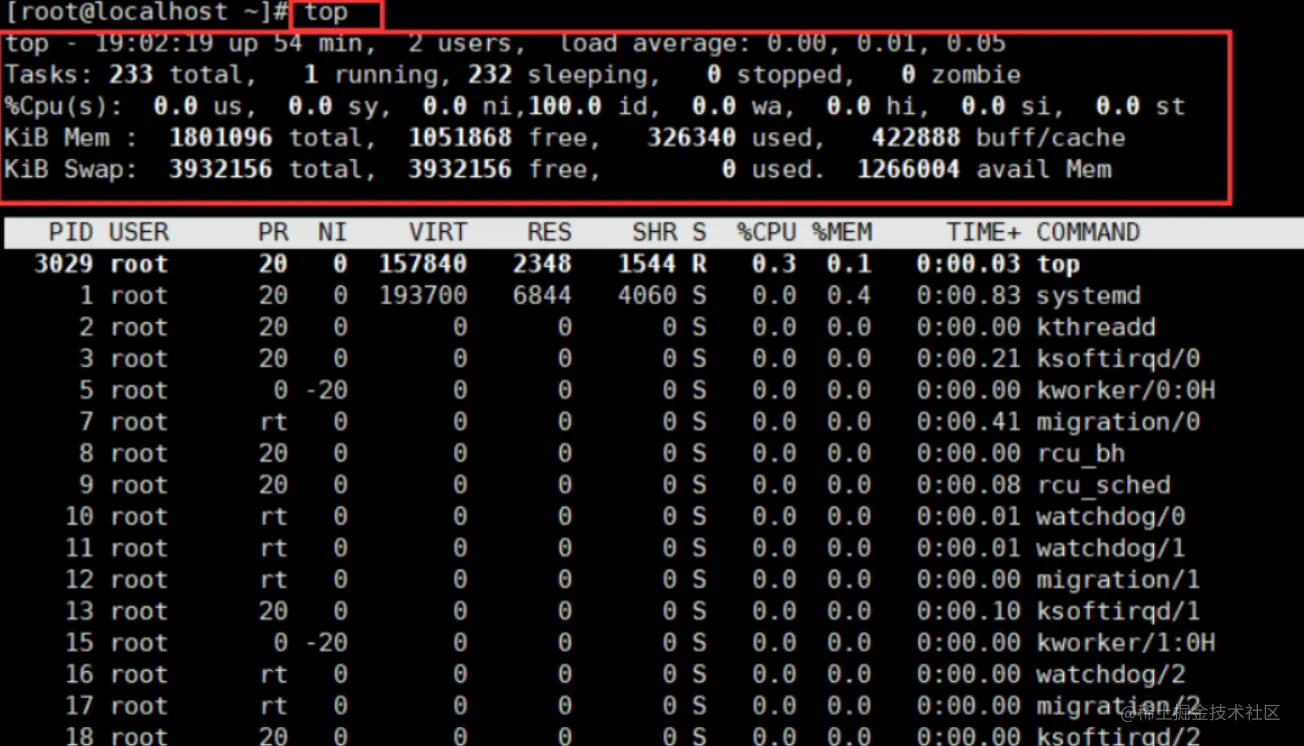Select TIME+ 0:00.10 in ksoftirqd/1 row
This screenshot has width=1304, height=746.
coord(969,611)
